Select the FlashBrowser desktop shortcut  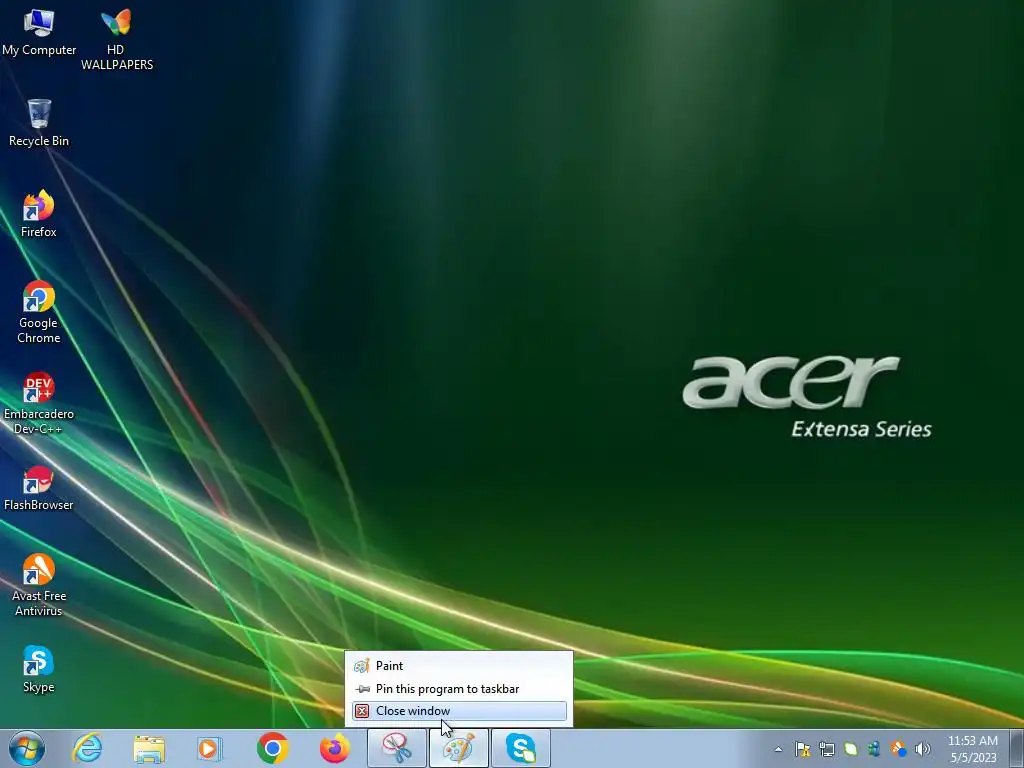point(39,487)
